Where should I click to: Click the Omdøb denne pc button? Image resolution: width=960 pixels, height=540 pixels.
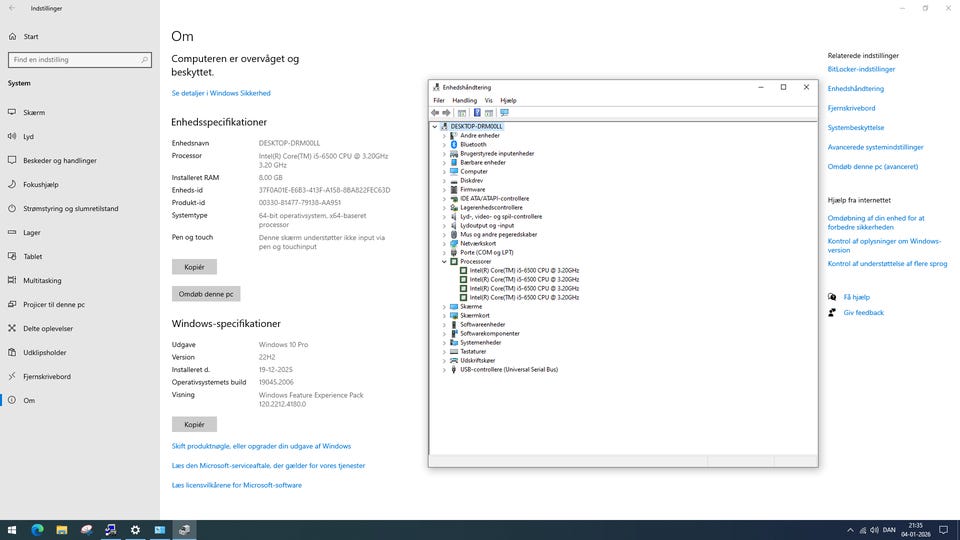[206, 294]
